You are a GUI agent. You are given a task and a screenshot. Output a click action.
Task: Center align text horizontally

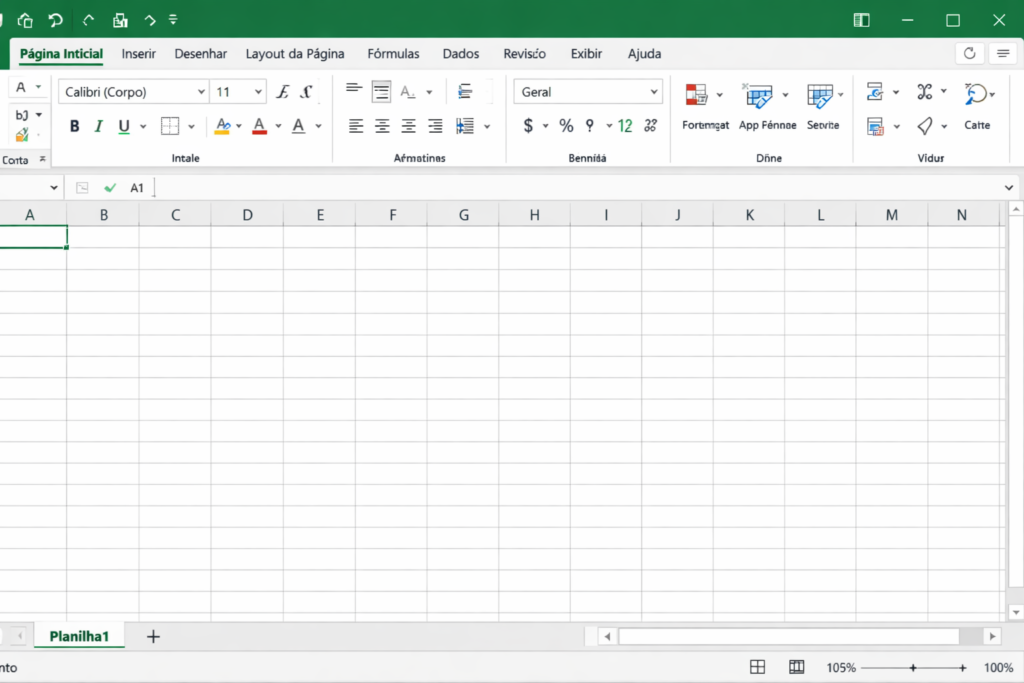(x=382, y=126)
